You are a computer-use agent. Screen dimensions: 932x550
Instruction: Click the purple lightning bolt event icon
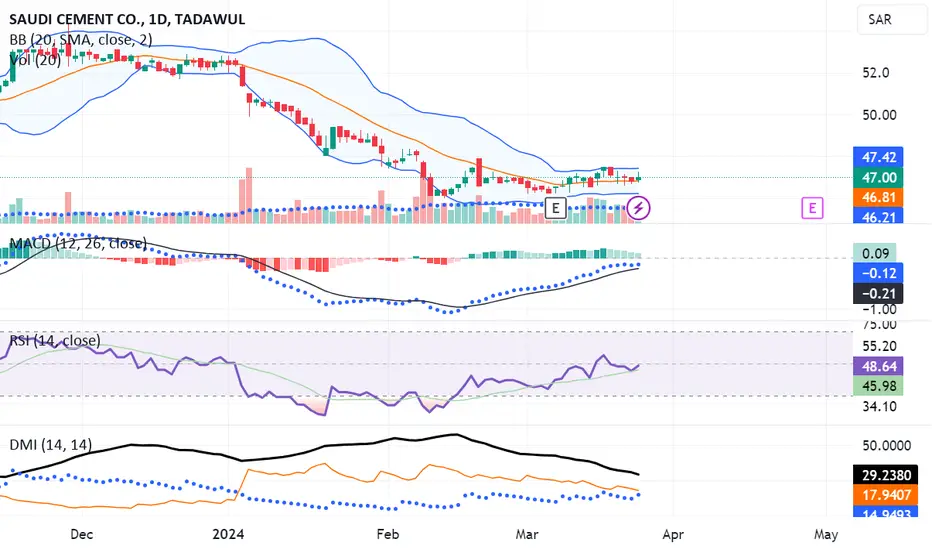pyautogui.click(x=638, y=208)
